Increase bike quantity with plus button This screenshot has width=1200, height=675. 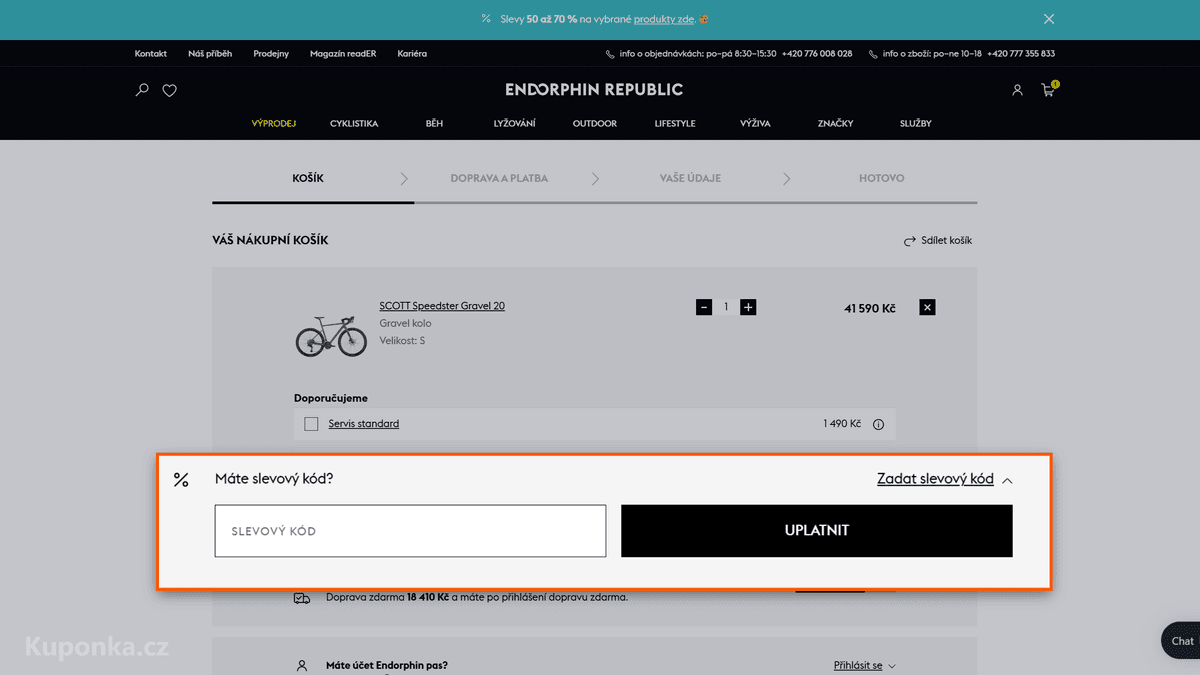[x=748, y=307]
